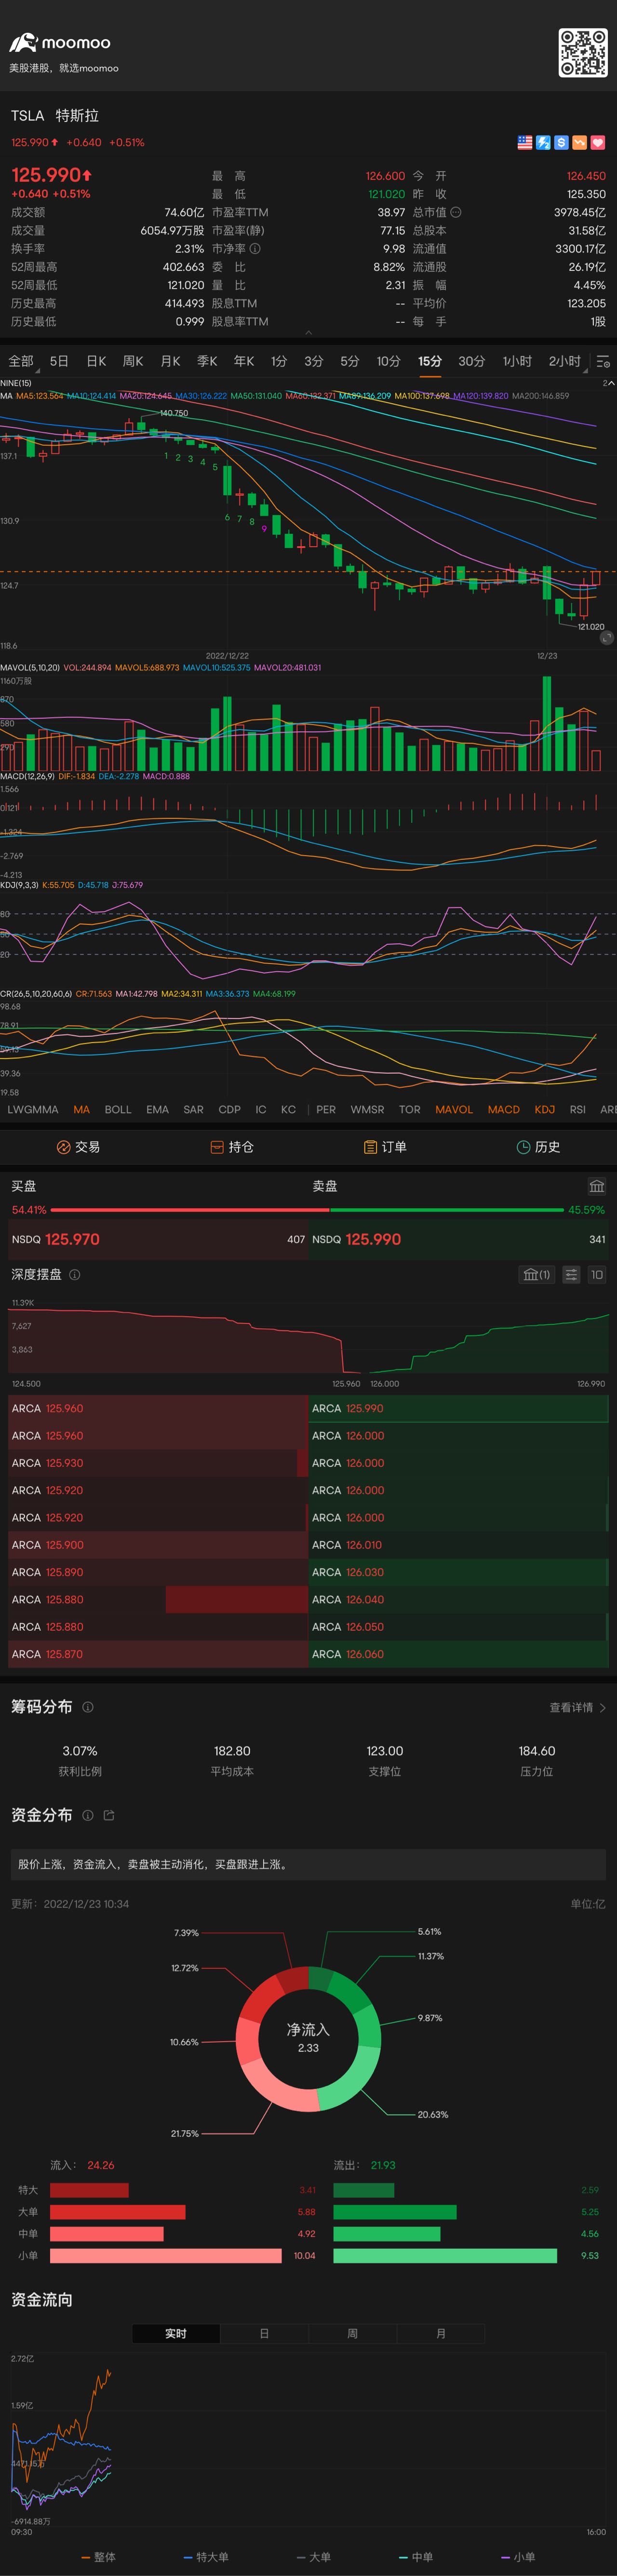Toggle the MACD indicator

click(x=504, y=1110)
